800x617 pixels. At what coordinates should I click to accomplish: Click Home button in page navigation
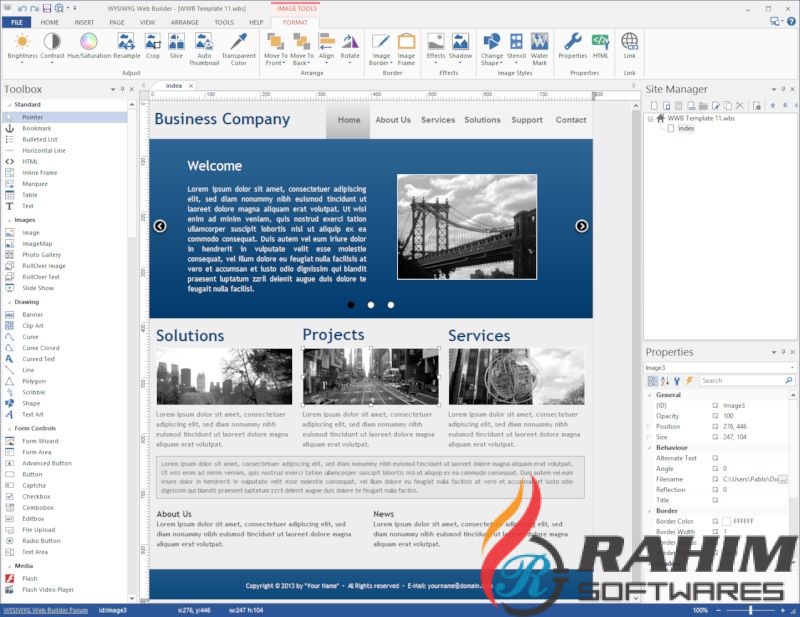[x=348, y=121]
